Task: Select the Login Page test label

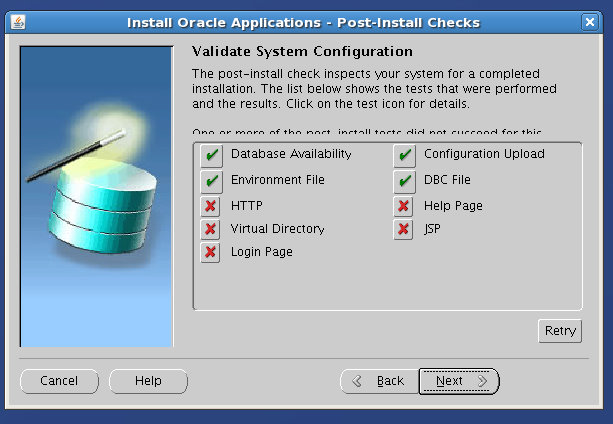Action: 261,252
